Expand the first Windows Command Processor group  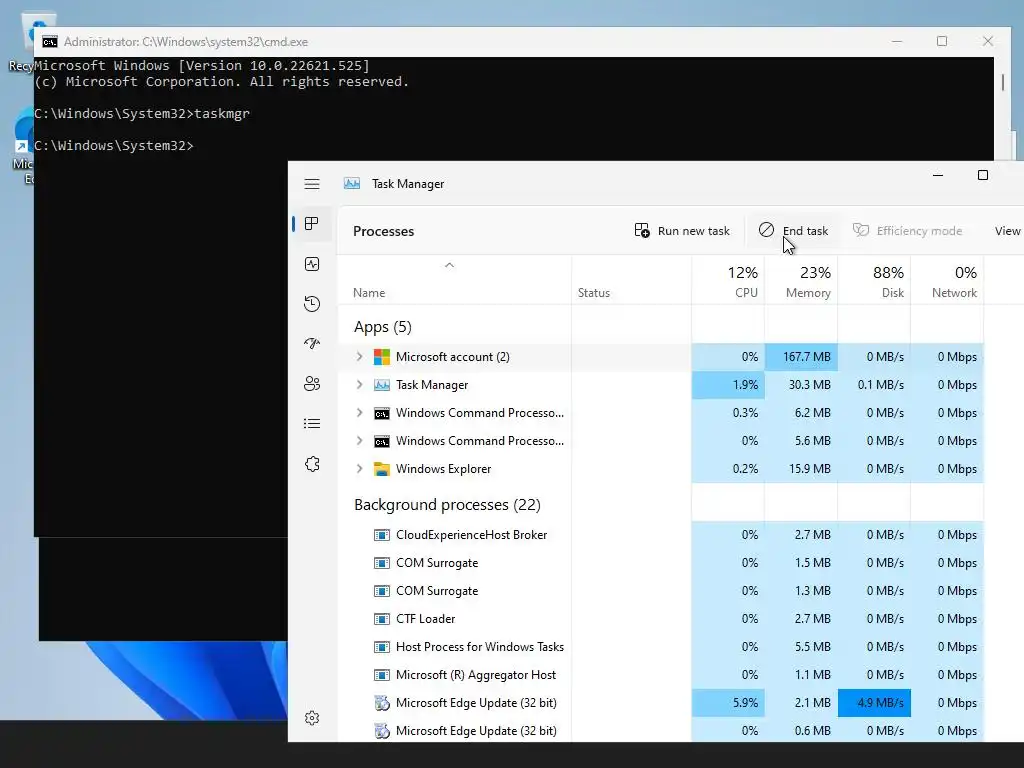click(x=359, y=413)
